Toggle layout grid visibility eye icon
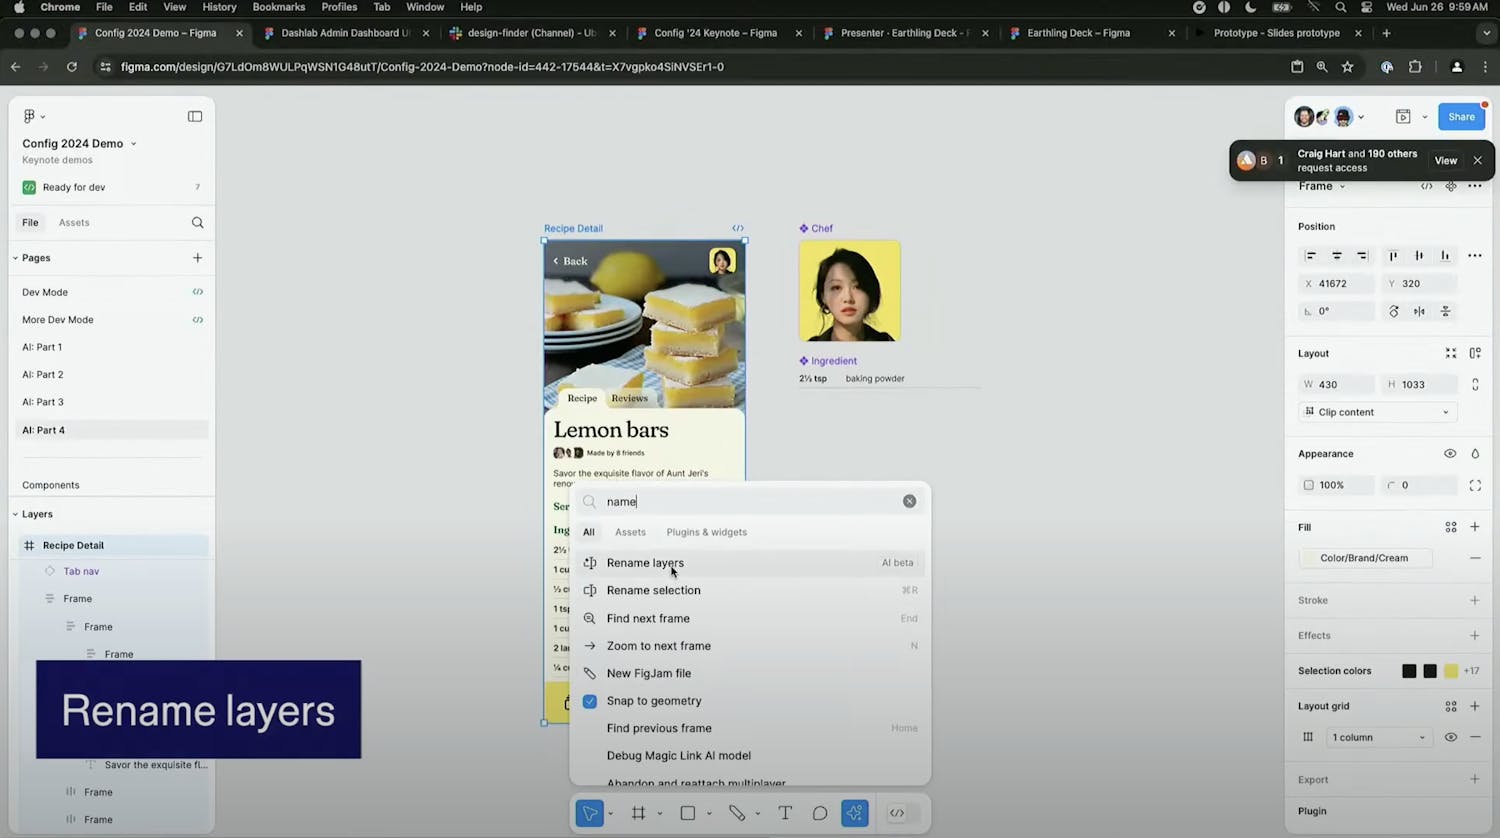The width and height of the screenshot is (1500, 838). click(x=1450, y=737)
